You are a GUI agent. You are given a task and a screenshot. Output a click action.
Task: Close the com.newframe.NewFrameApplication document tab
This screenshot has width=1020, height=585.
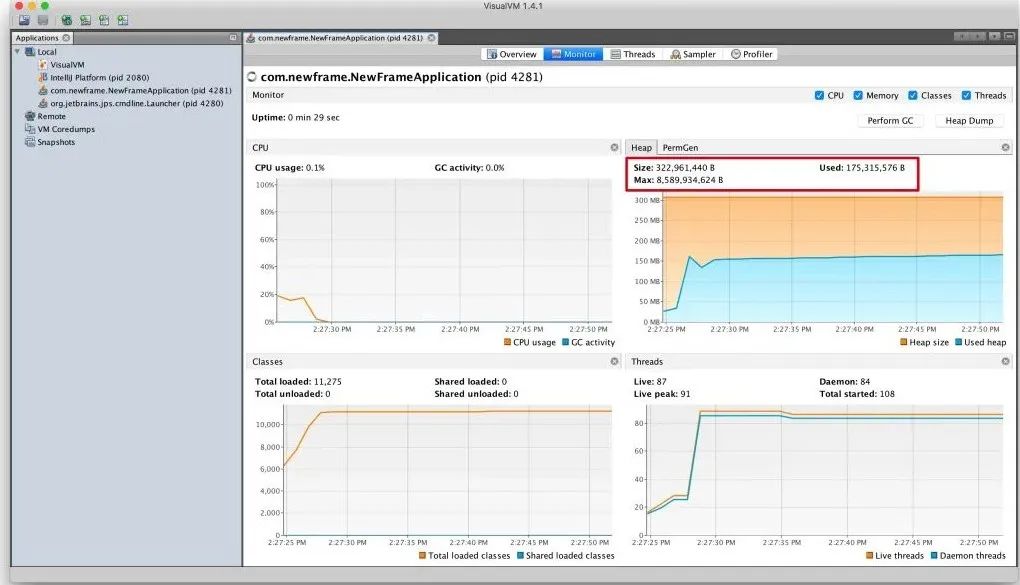tap(431, 38)
